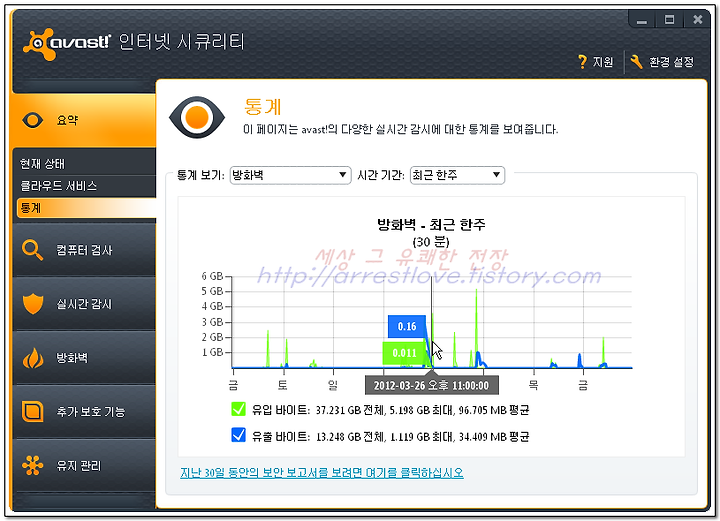Uncheck the blue 유출 바이트 checkbox
The image size is (720, 521).
(238, 435)
